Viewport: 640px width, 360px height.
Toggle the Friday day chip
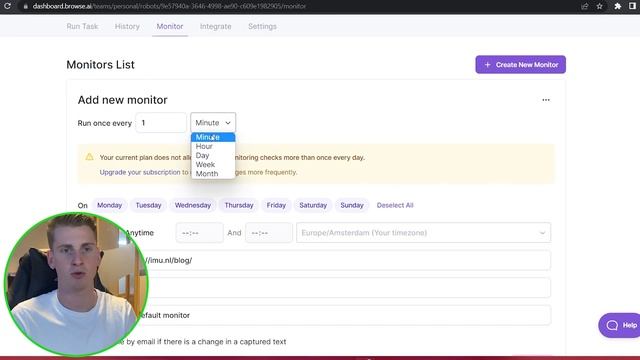[276, 205]
